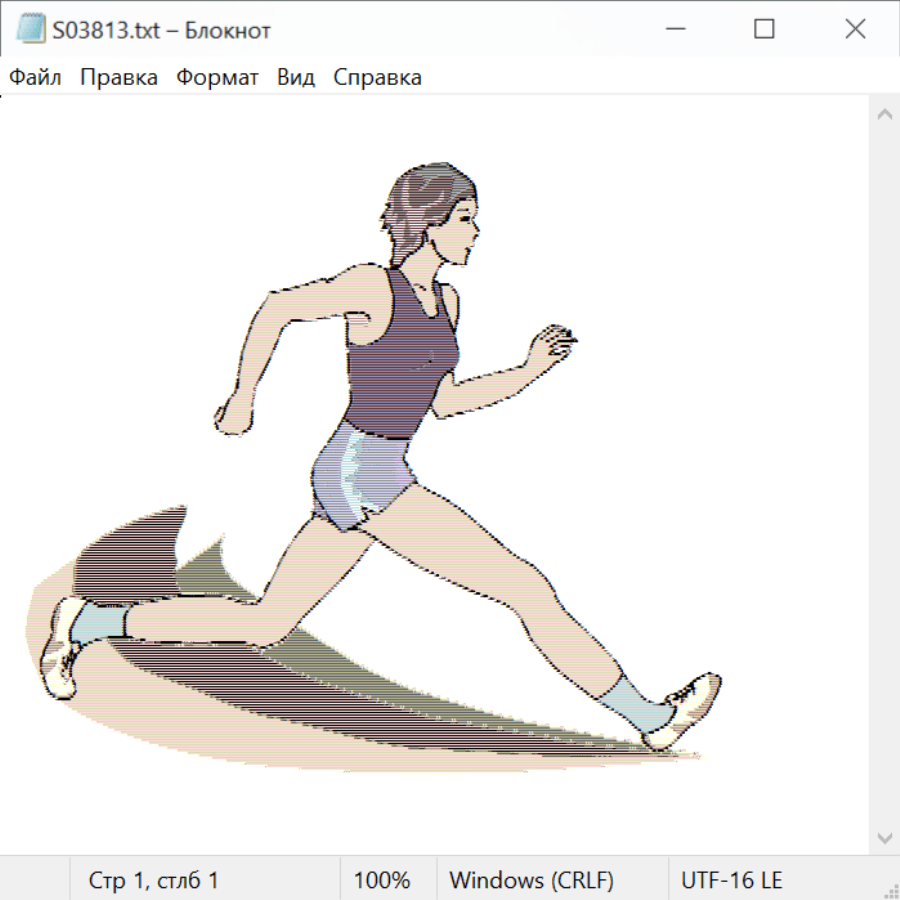
Task: Click the 100% zoom indicator
Action: point(382,881)
